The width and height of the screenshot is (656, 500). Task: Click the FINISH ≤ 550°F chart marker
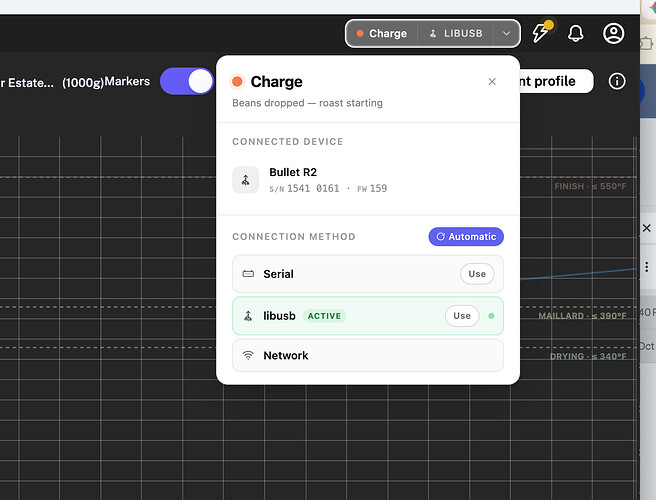pyautogui.click(x=590, y=186)
